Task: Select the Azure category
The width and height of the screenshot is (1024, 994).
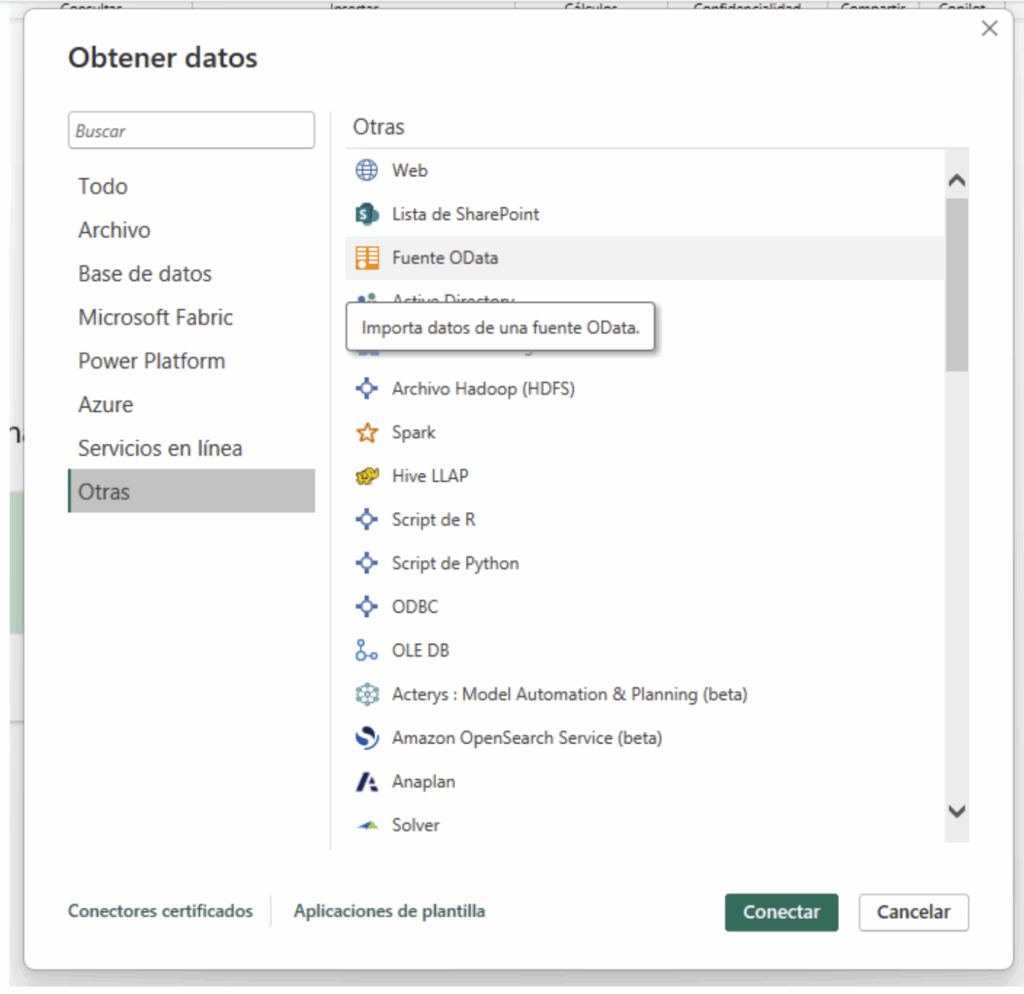Action: [x=106, y=405]
